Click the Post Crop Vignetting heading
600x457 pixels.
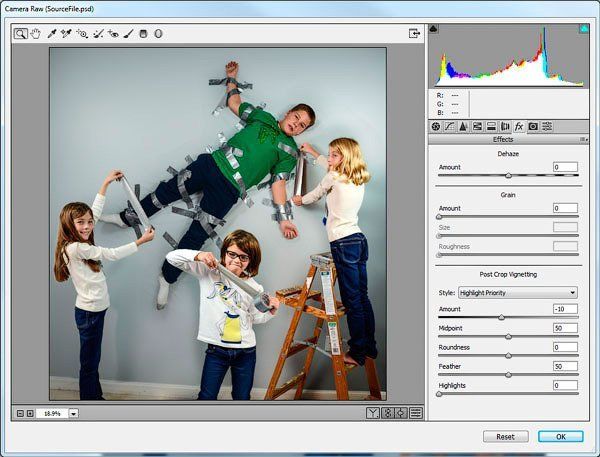coord(508,274)
